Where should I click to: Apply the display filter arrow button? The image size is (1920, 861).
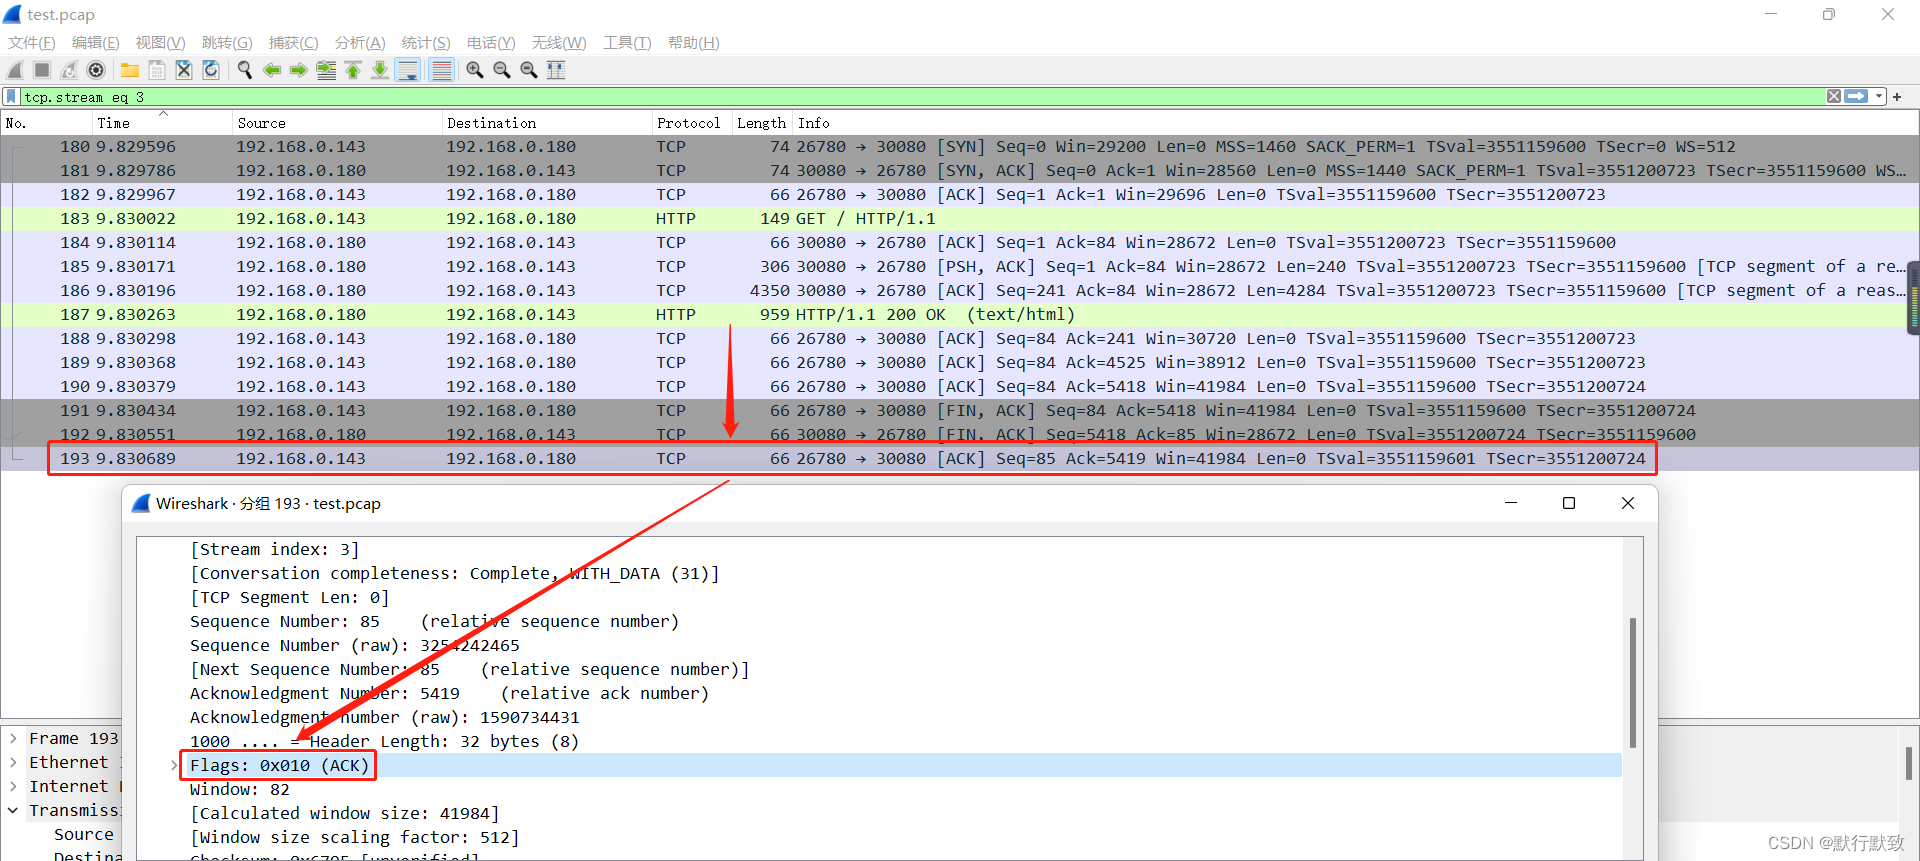pyautogui.click(x=1856, y=97)
